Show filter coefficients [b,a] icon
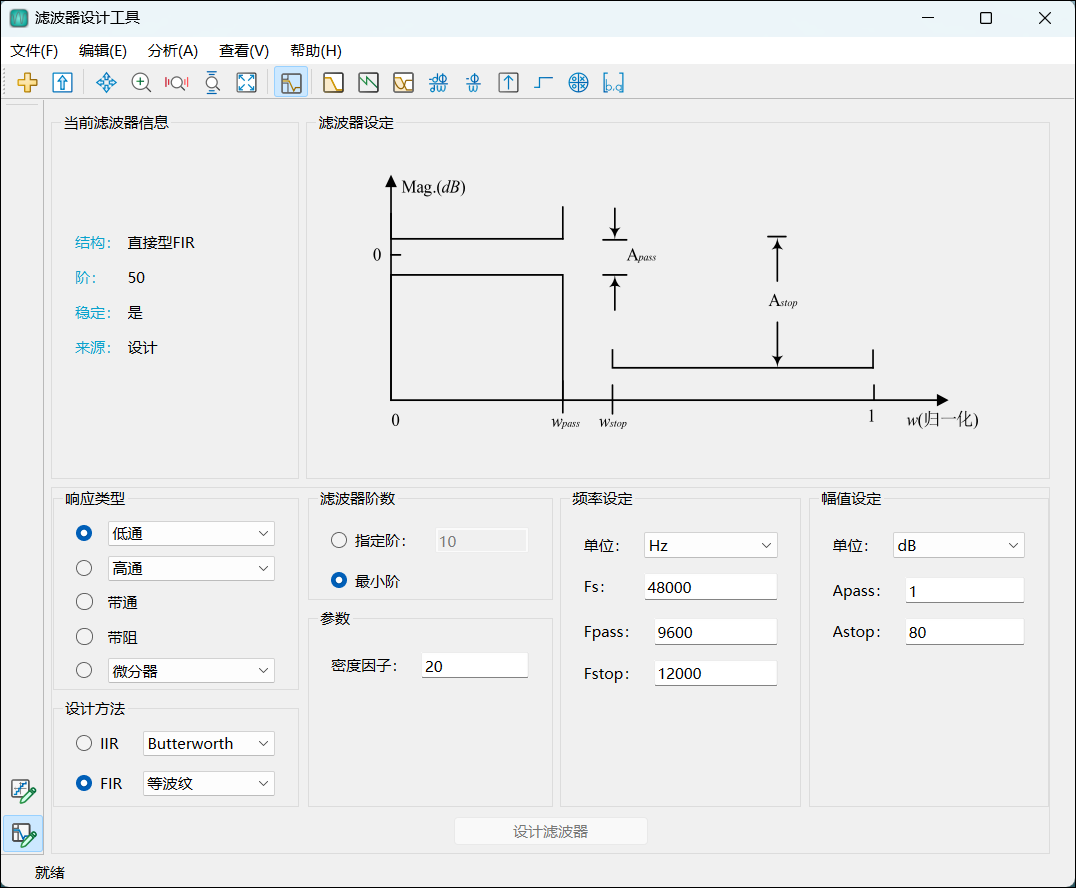This screenshot has width=1076, height=888. point(613,83)
